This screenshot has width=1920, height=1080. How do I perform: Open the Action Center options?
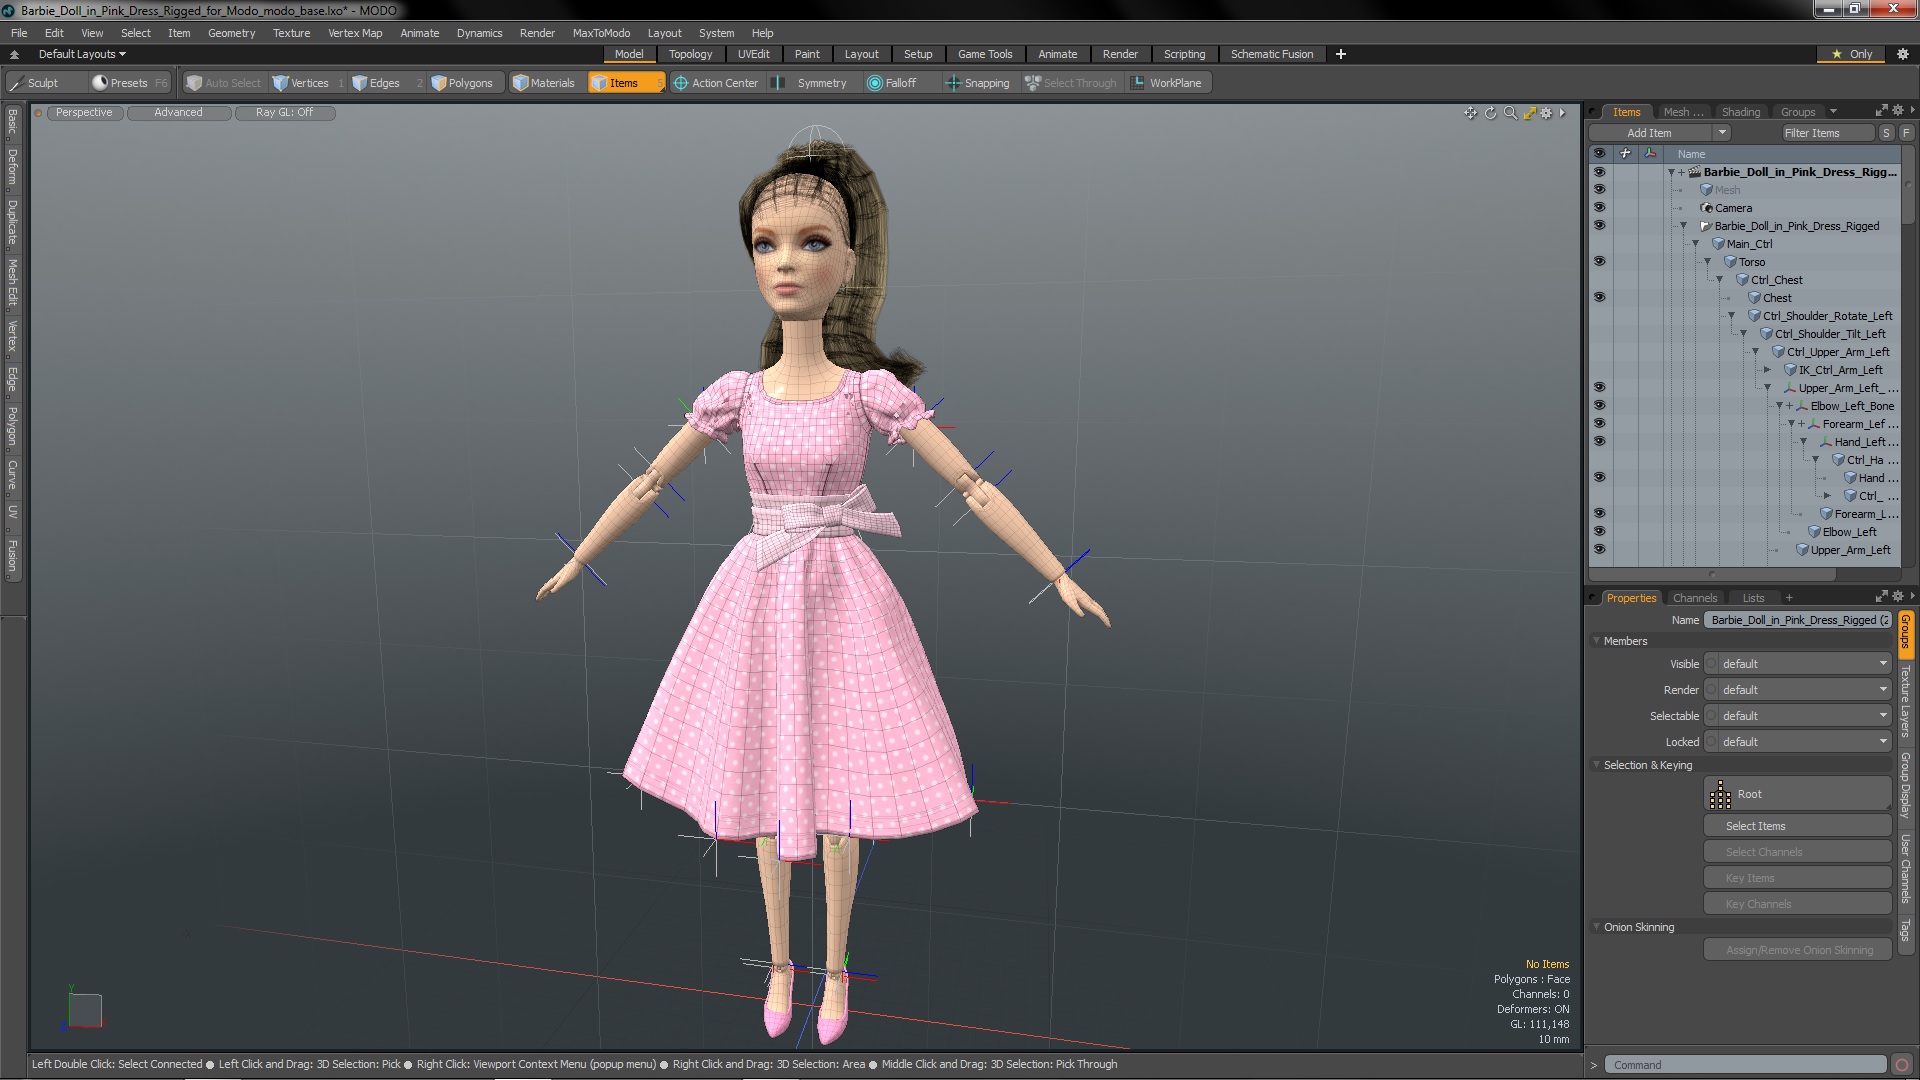716,83
